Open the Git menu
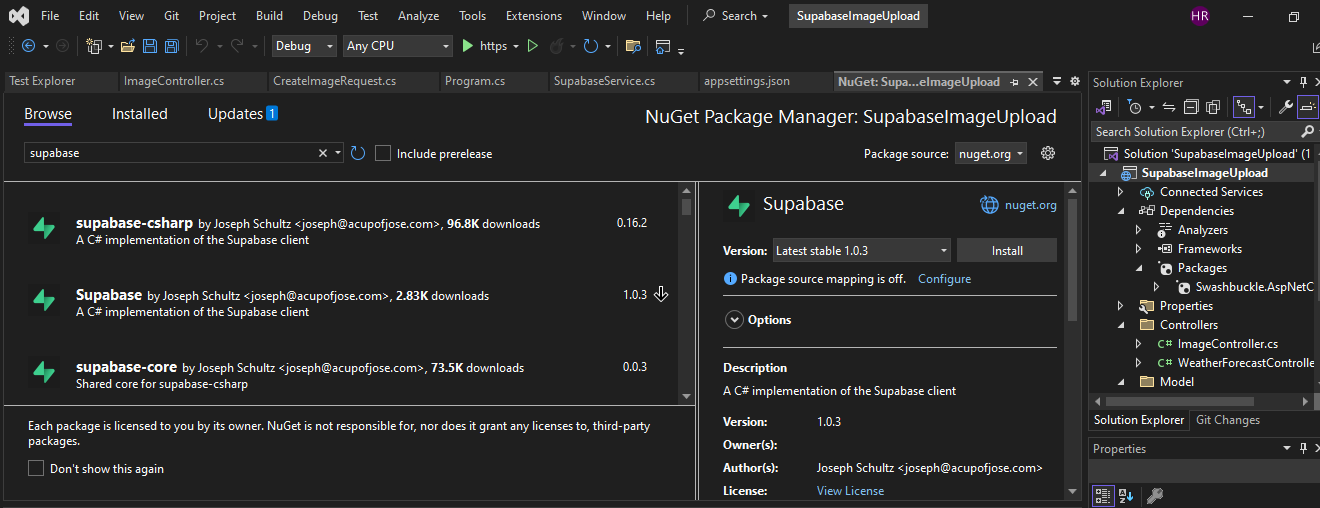The width and height of the screenshot is (1320, 508). pos(171,16)
